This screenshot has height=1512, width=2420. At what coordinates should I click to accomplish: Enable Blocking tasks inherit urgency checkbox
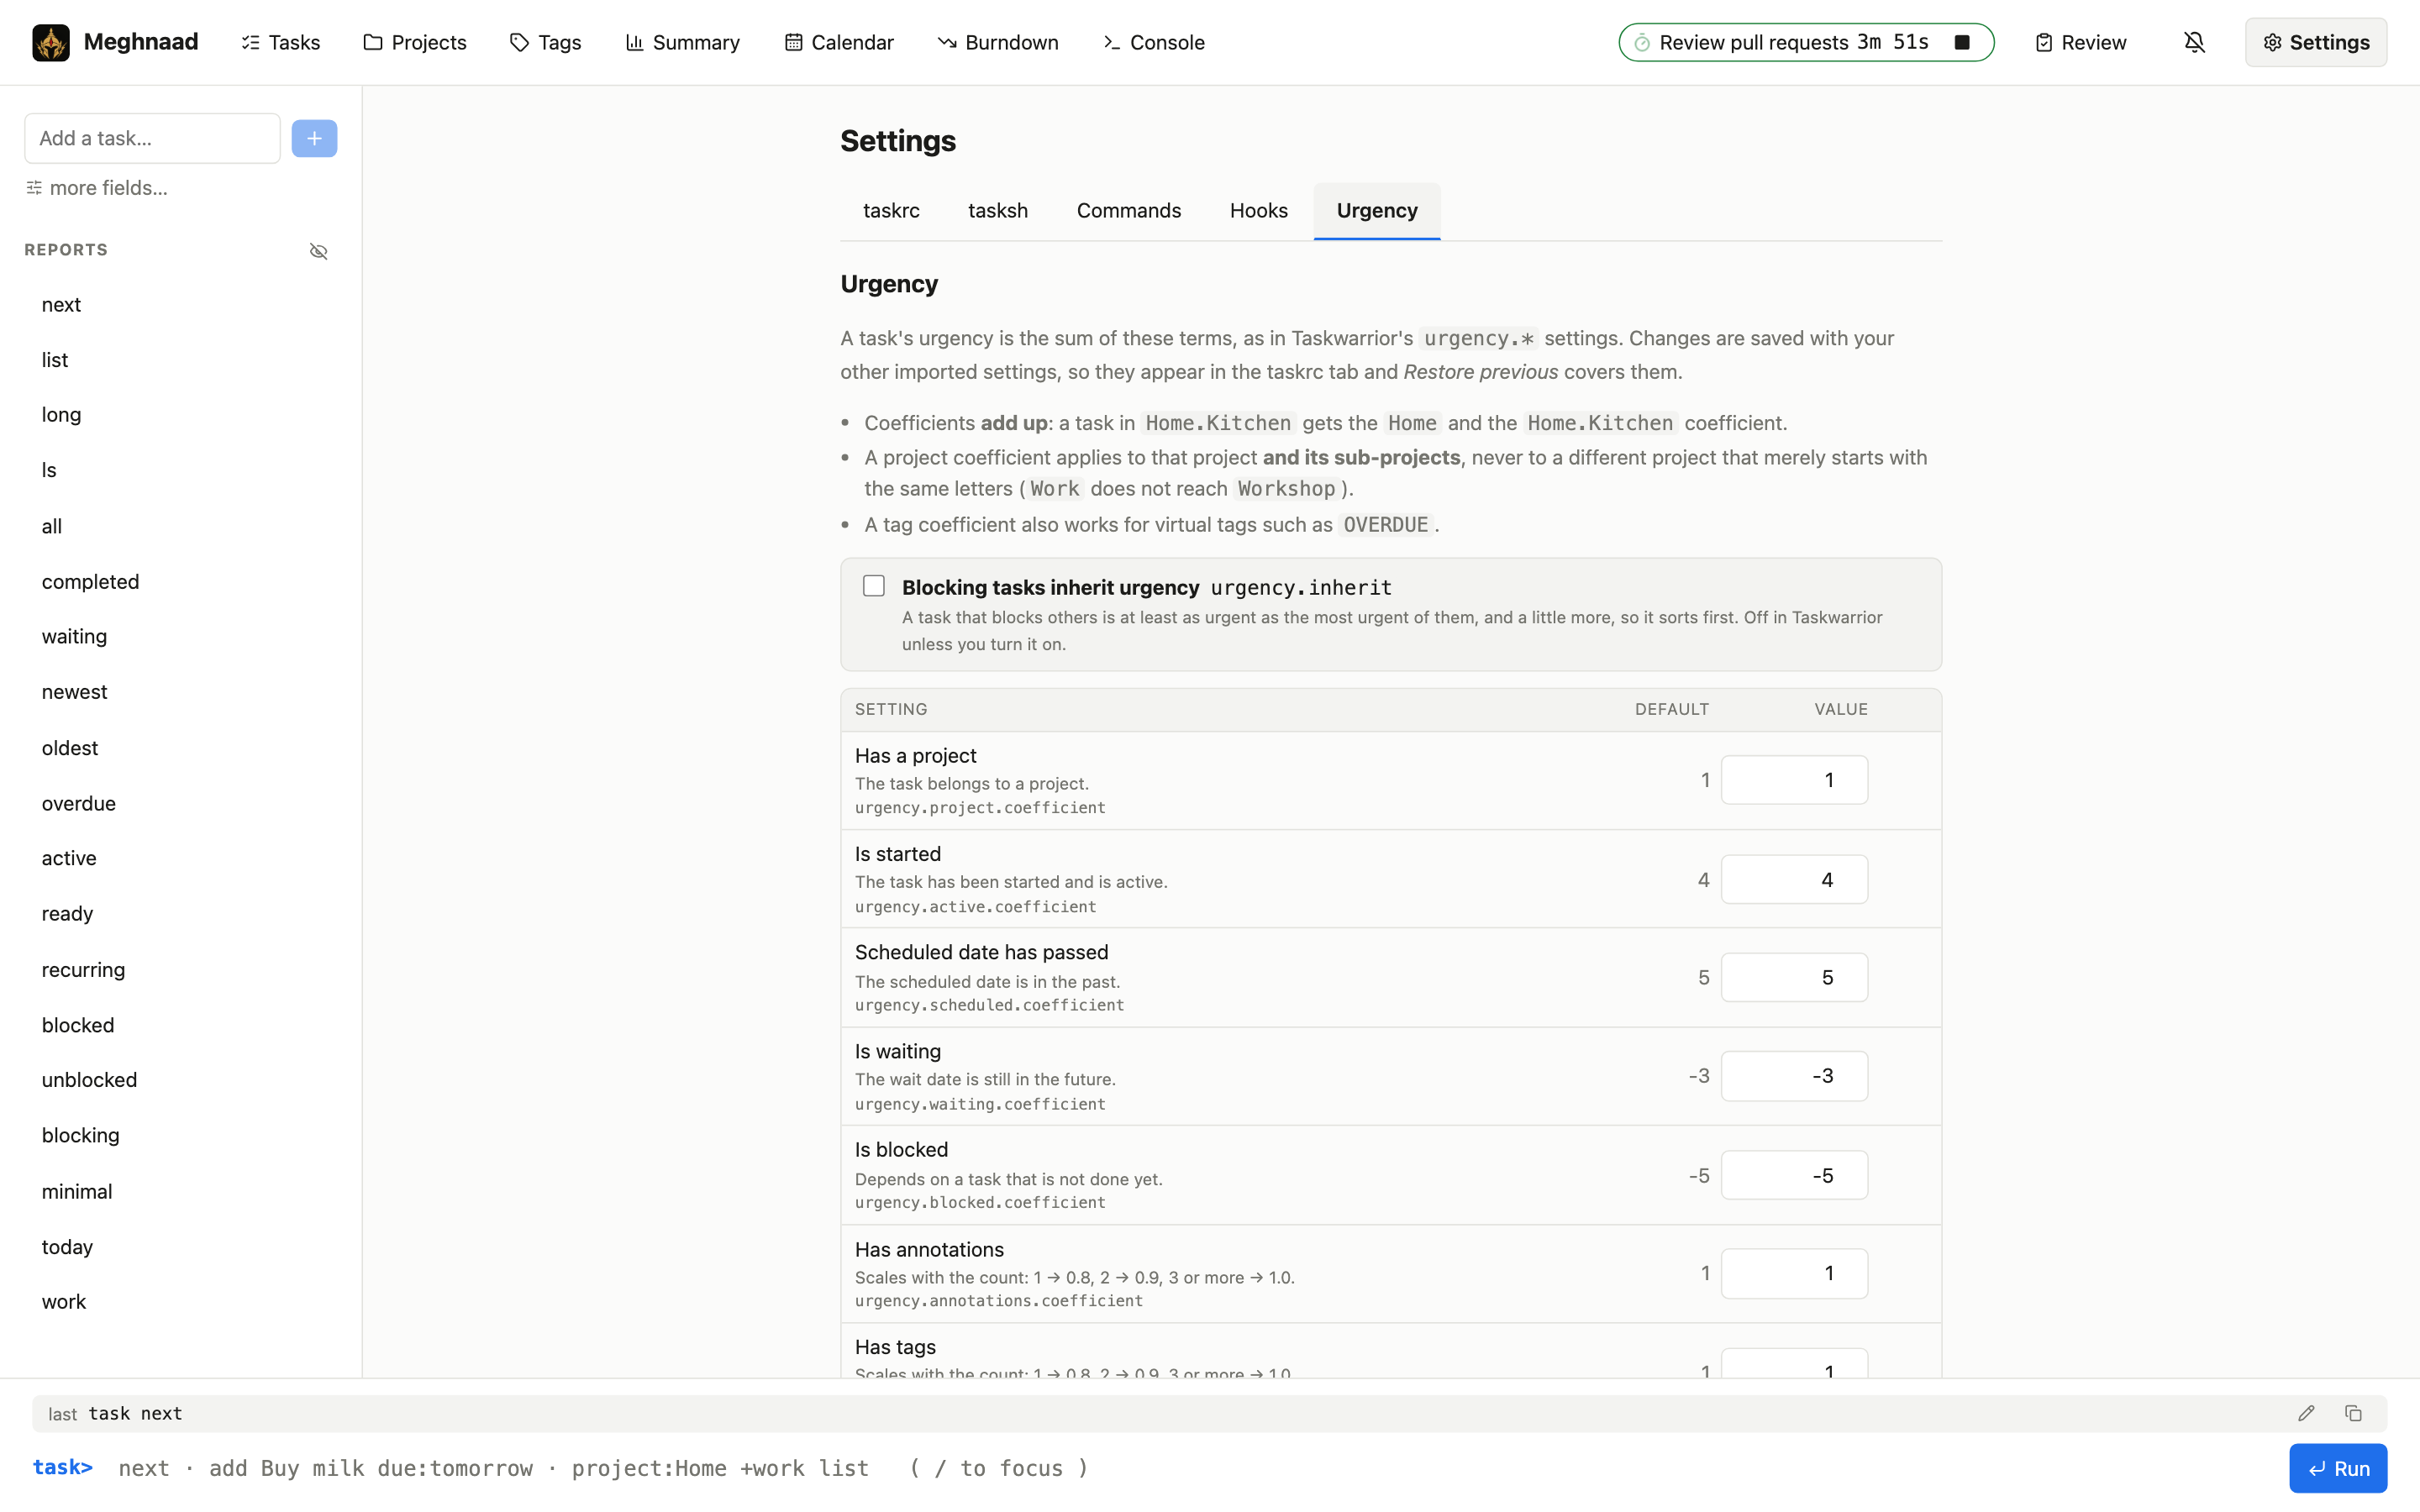tap(874, 586)
